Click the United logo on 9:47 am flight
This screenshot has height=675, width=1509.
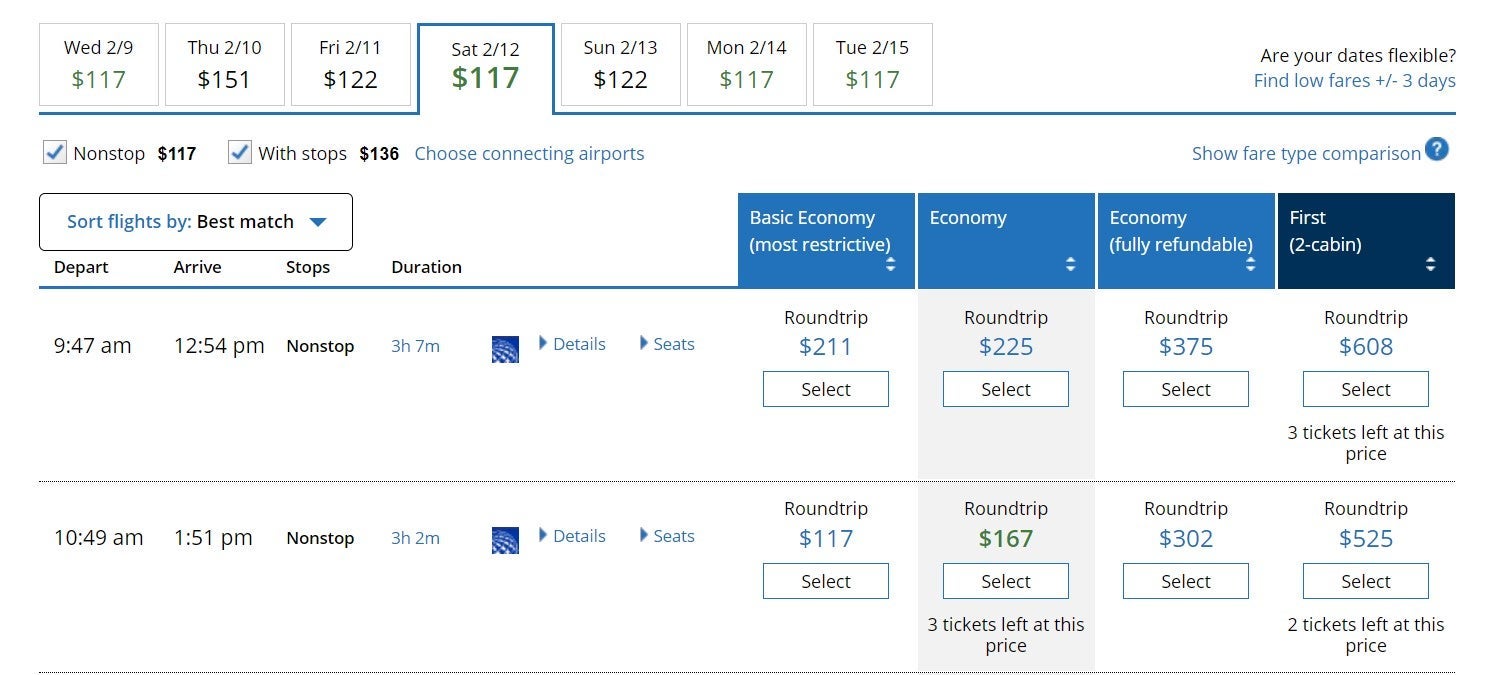[505, 349]
